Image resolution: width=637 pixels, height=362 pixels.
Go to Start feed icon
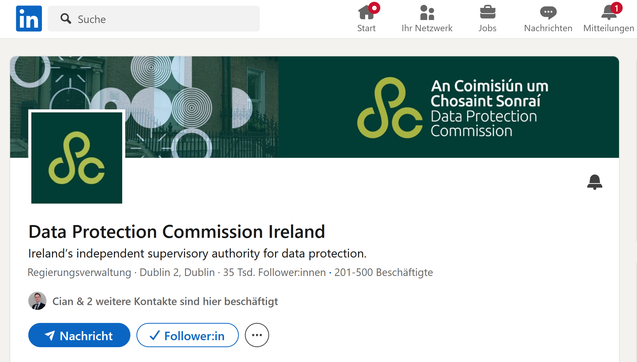[366, 12]
